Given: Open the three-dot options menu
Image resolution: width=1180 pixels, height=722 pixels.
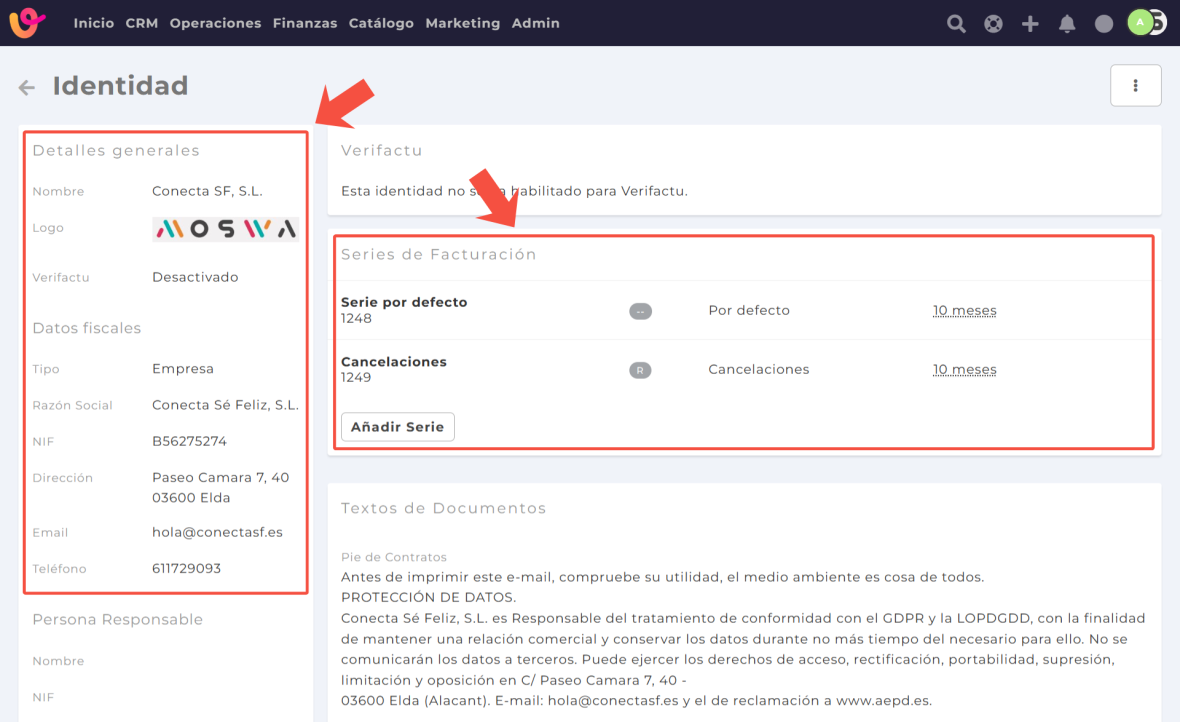Looking at the screenshot, I should (x=1135, y=86).
